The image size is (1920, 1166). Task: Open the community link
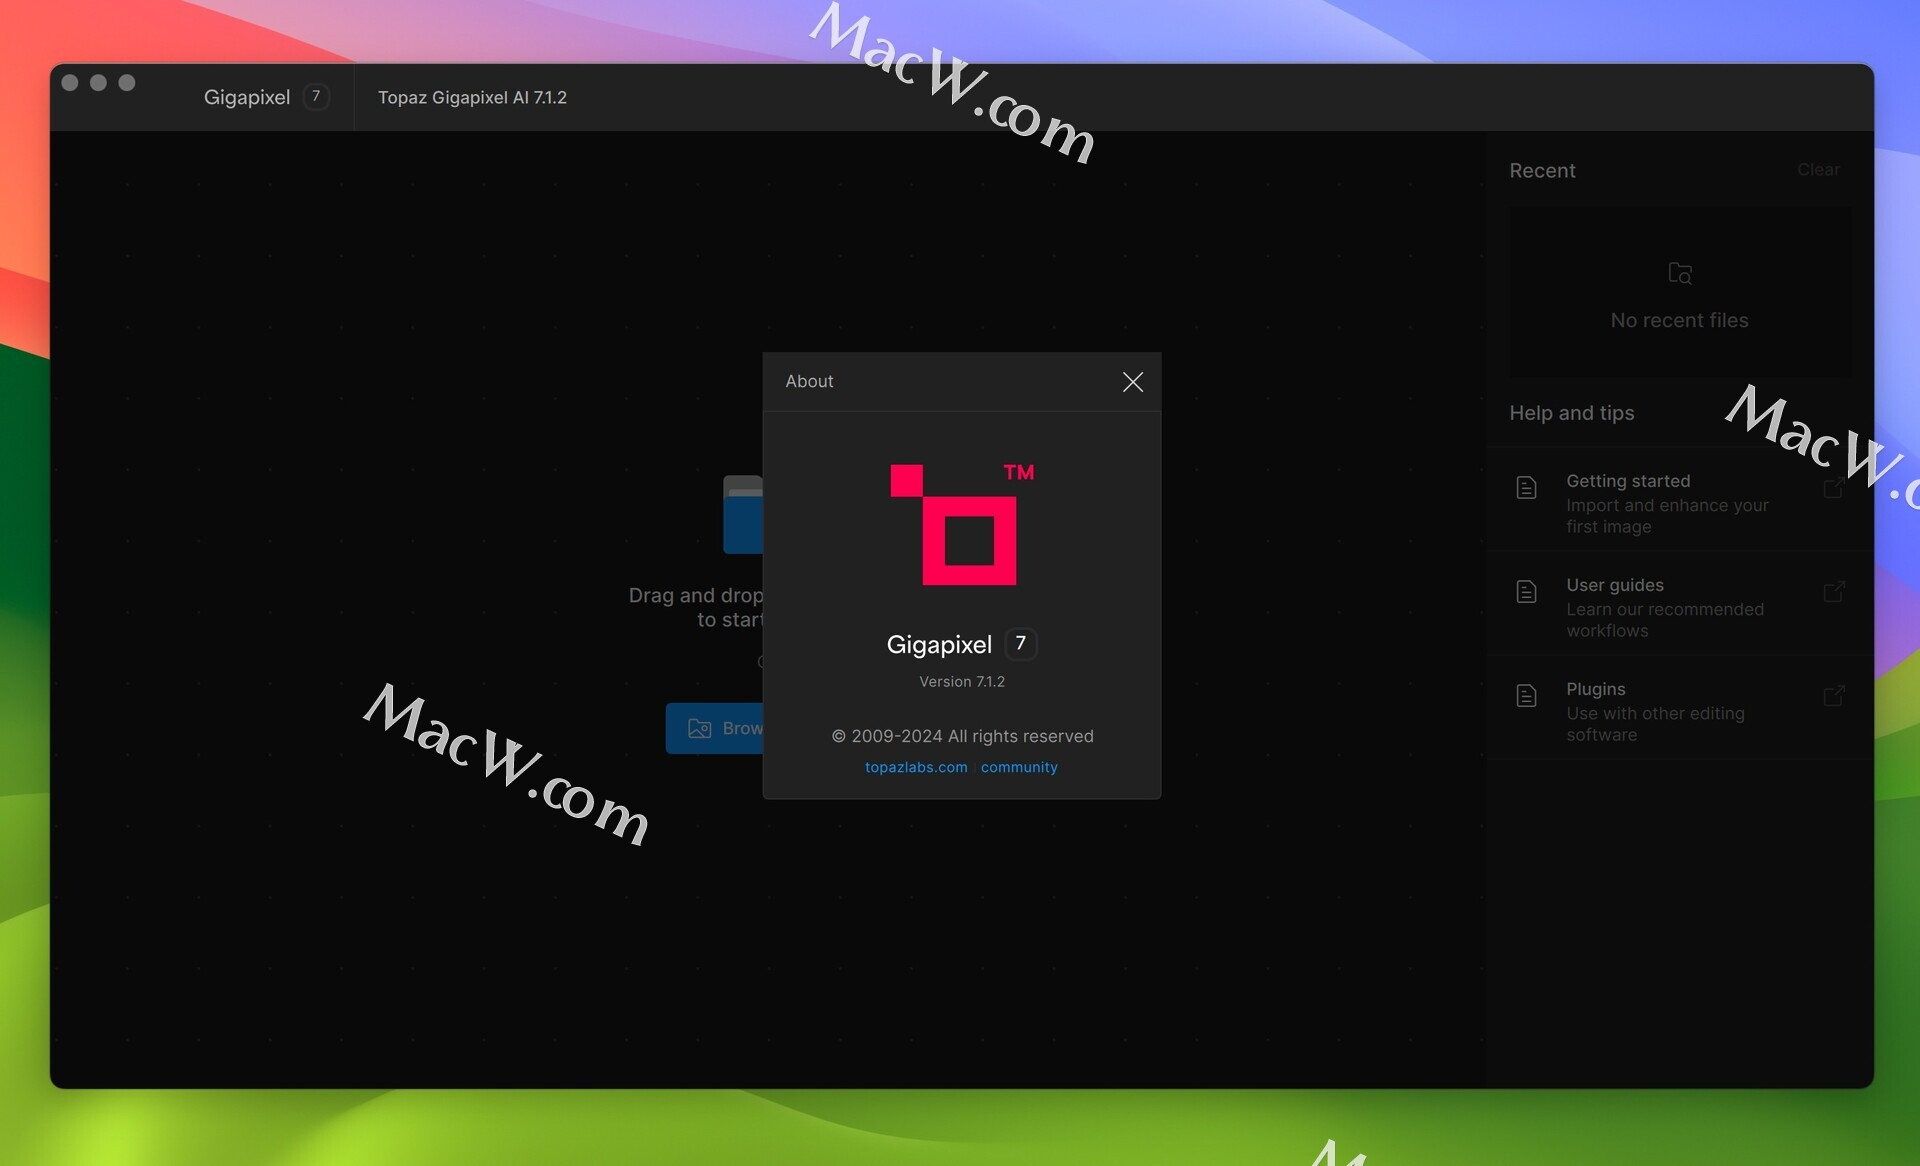click(1019, 767)
